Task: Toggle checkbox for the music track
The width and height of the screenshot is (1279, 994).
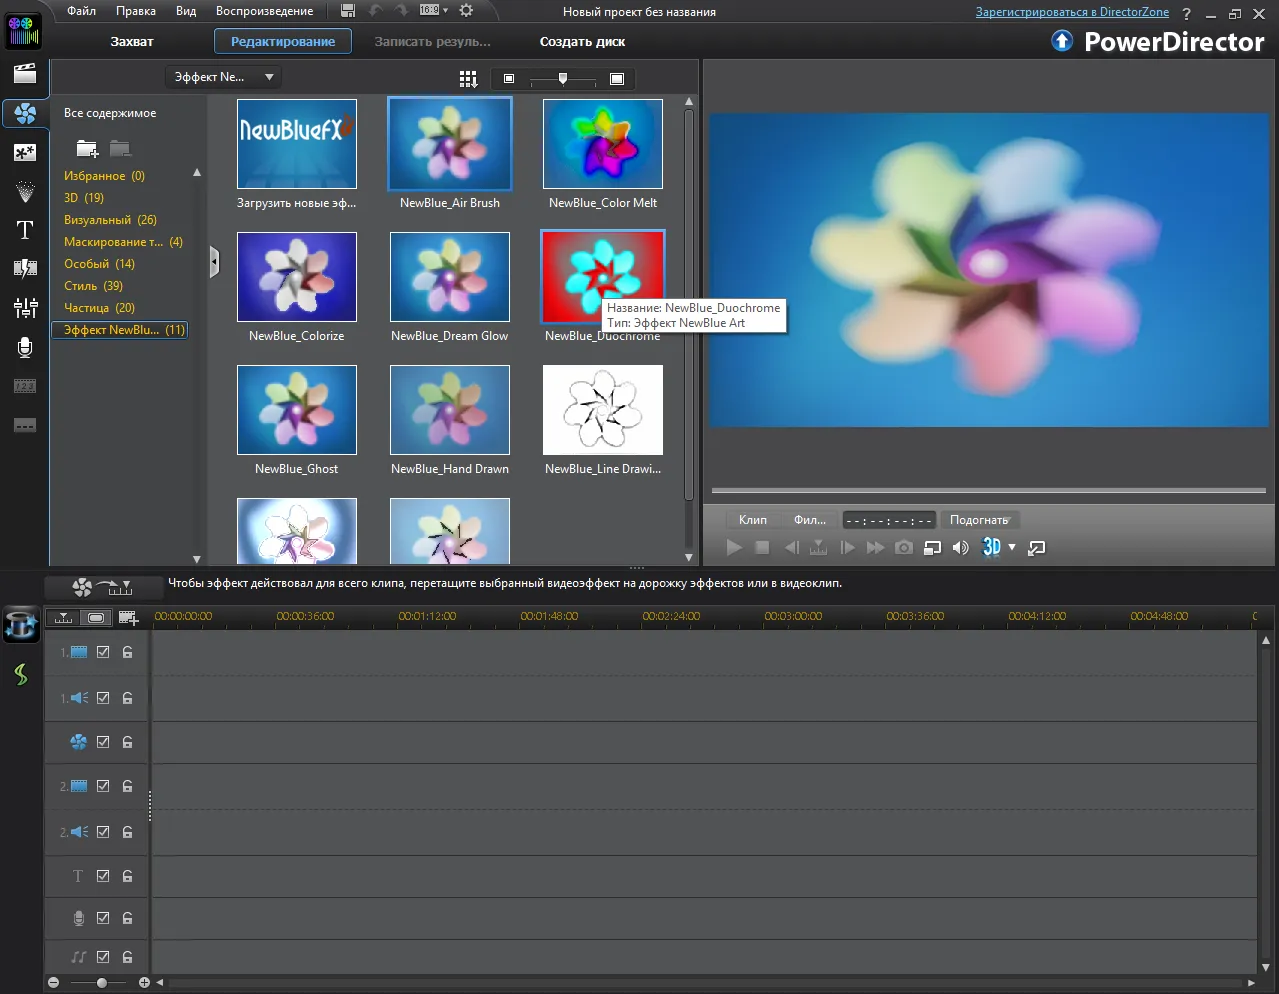Action: pyautogui.click(x=103, y=957)
